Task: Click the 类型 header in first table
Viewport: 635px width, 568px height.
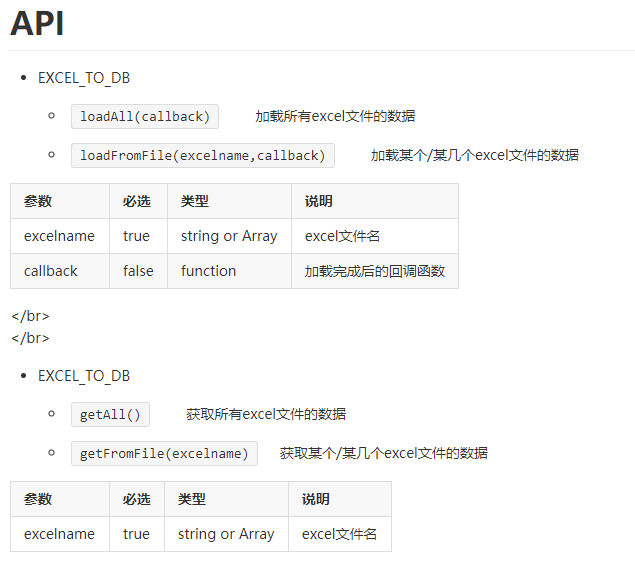Action: (x=195, y=201)
